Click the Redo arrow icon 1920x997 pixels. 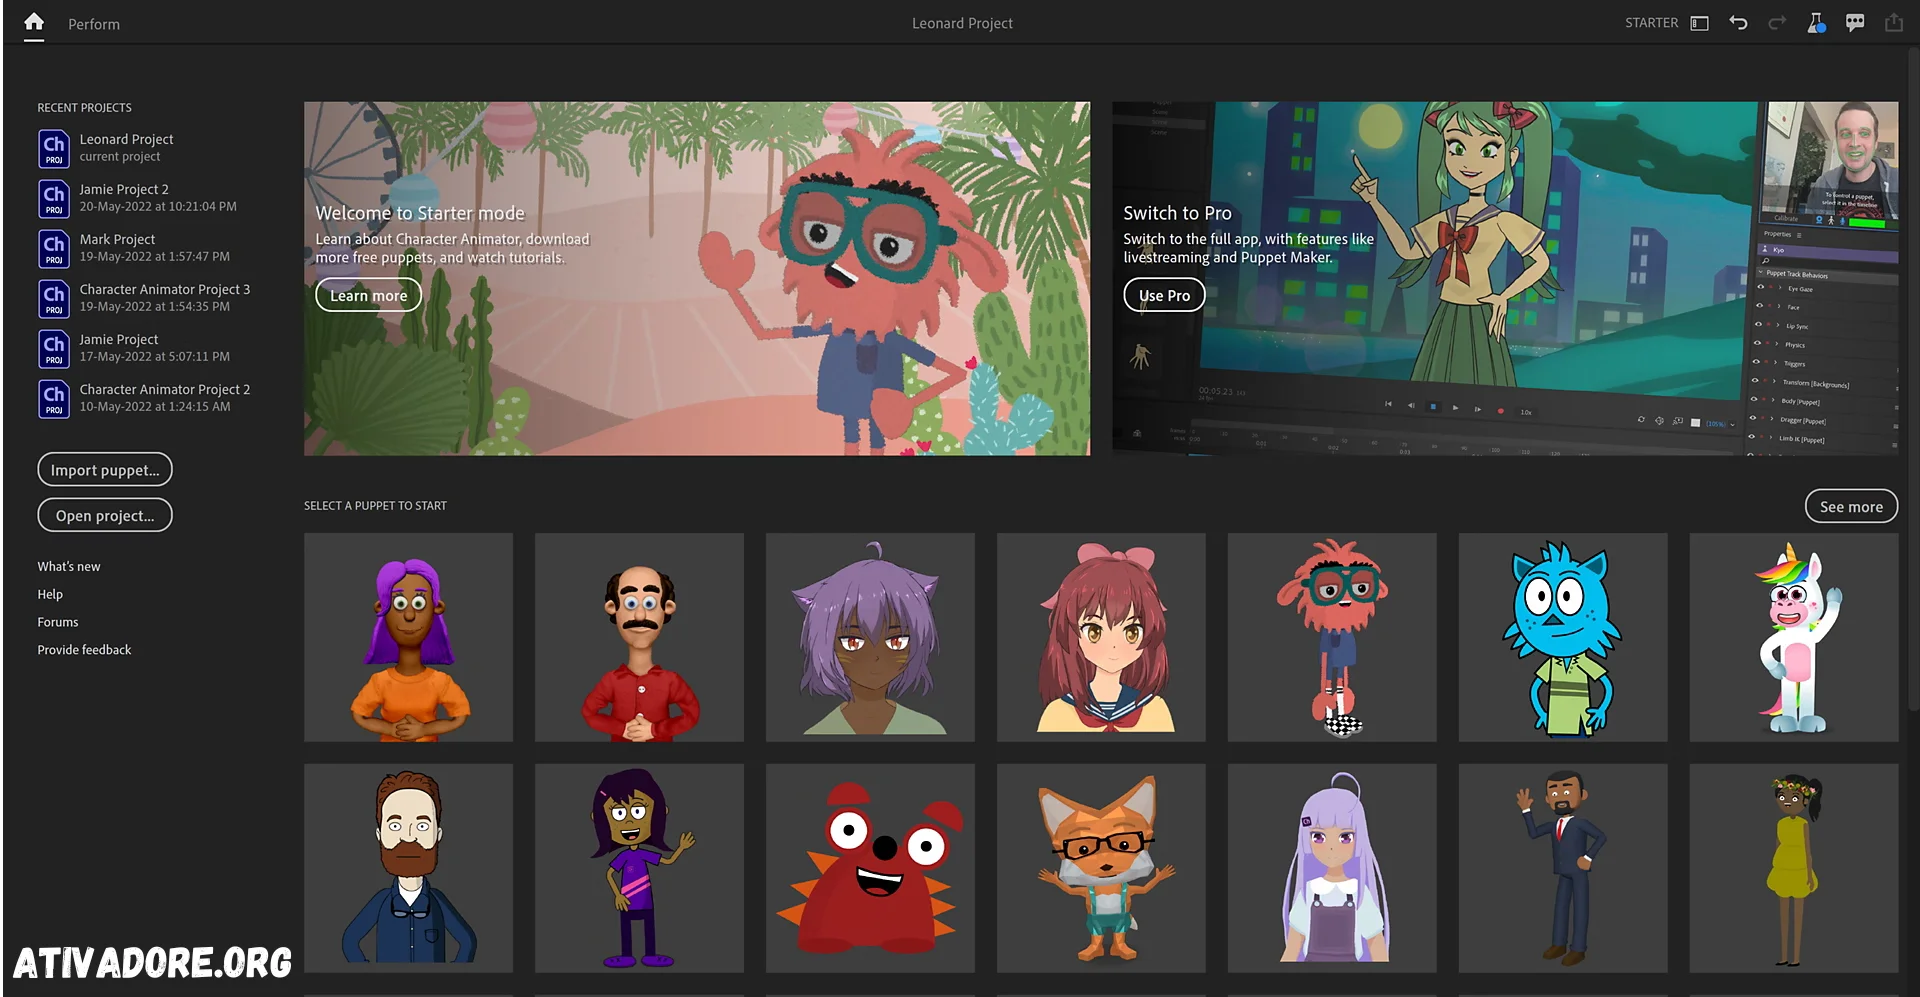click(1777, 23)
